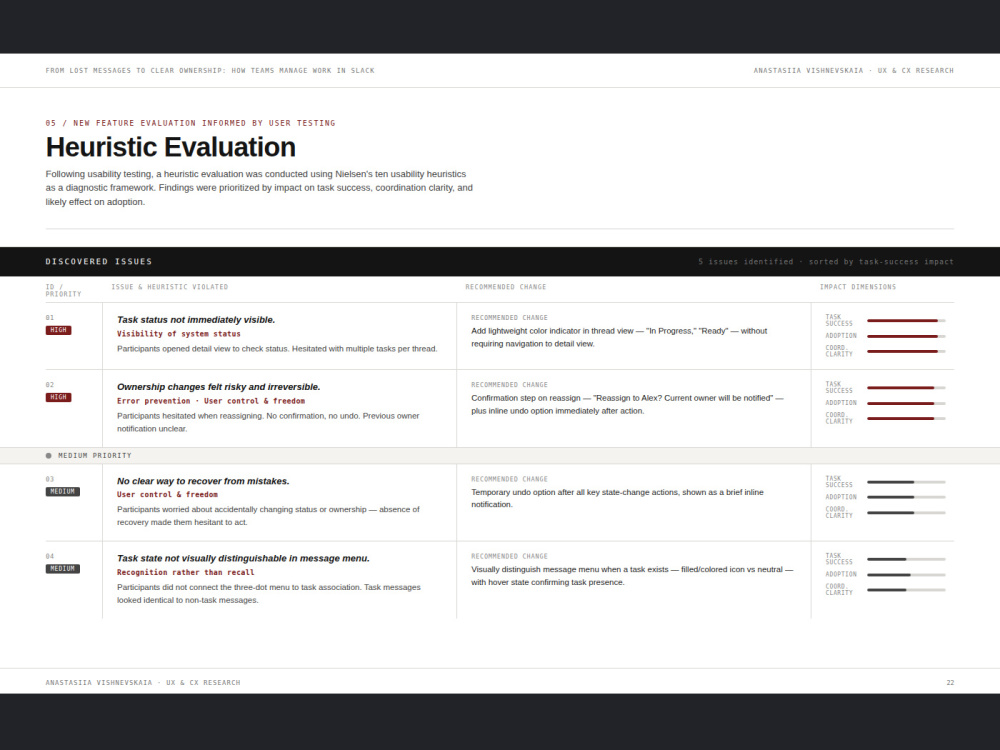Click issue number 01
The height and width of the screenshot is (750, 1000).
pyautogui.click(x=50, y=318)
